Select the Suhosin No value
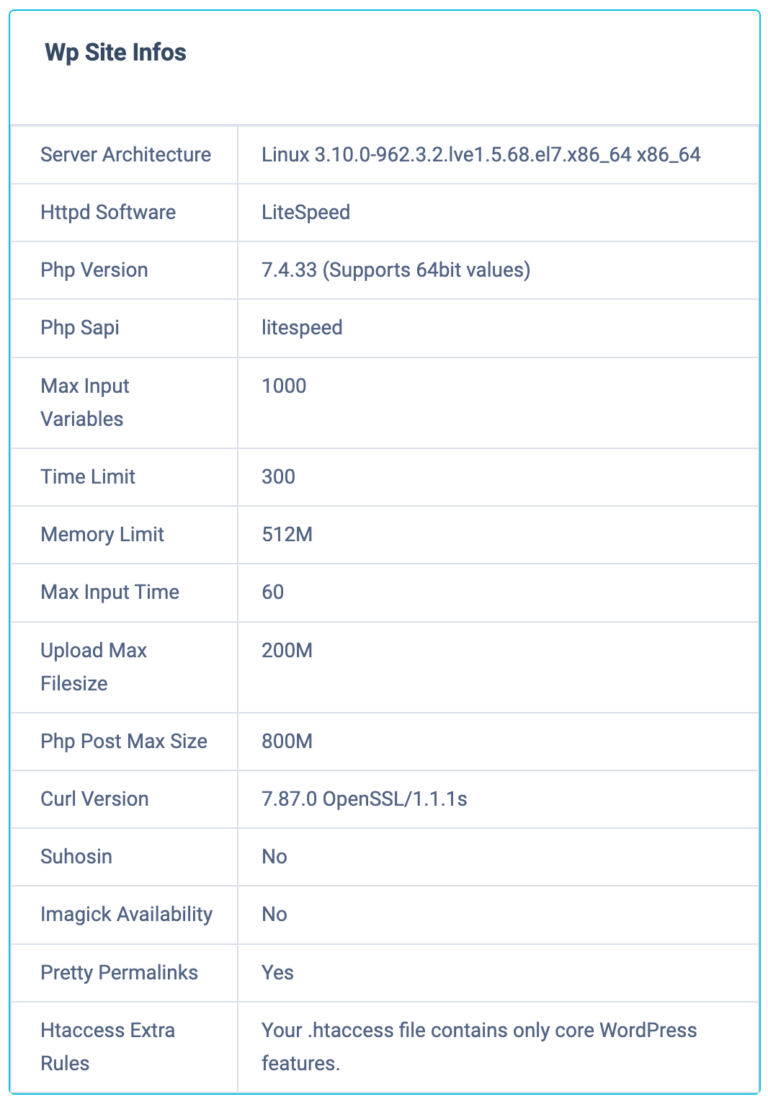 (274, 857)
